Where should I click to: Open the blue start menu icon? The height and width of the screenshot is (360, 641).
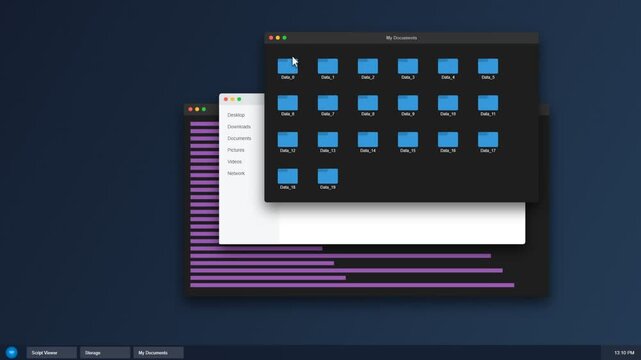11,352
